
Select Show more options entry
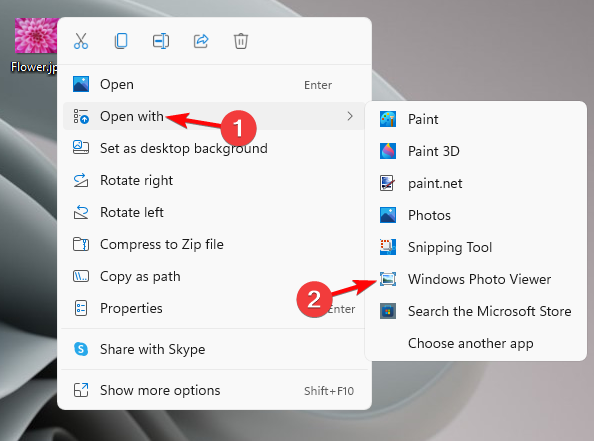pos(214,390)
